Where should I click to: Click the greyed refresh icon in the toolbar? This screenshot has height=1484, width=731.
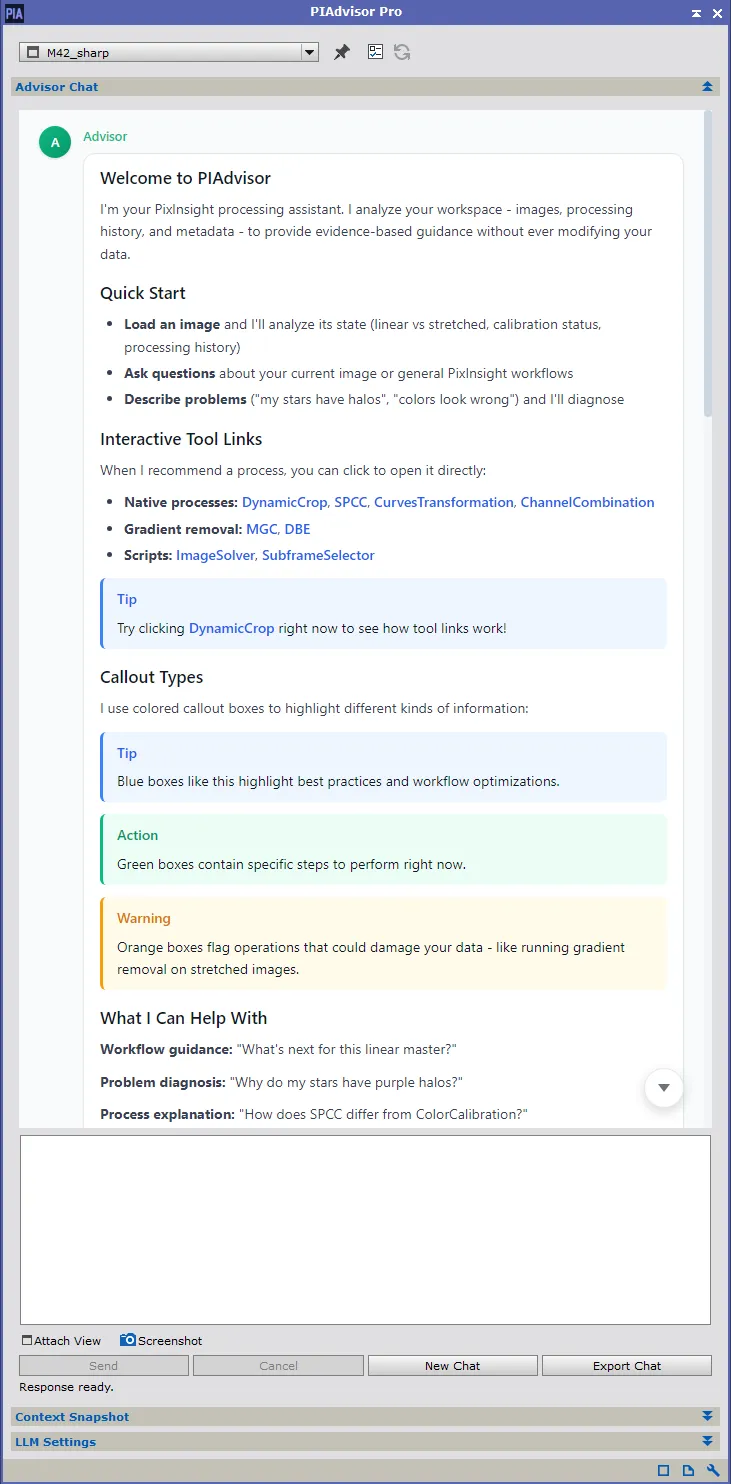coord(402,52)
